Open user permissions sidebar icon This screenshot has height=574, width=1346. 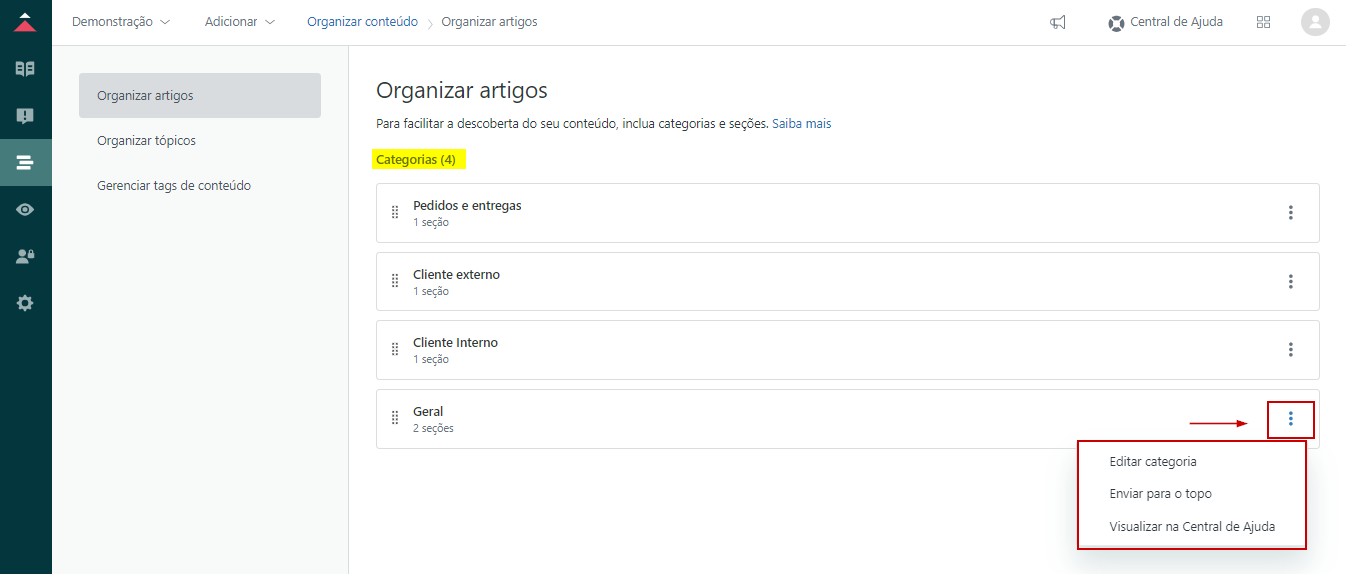25,256
